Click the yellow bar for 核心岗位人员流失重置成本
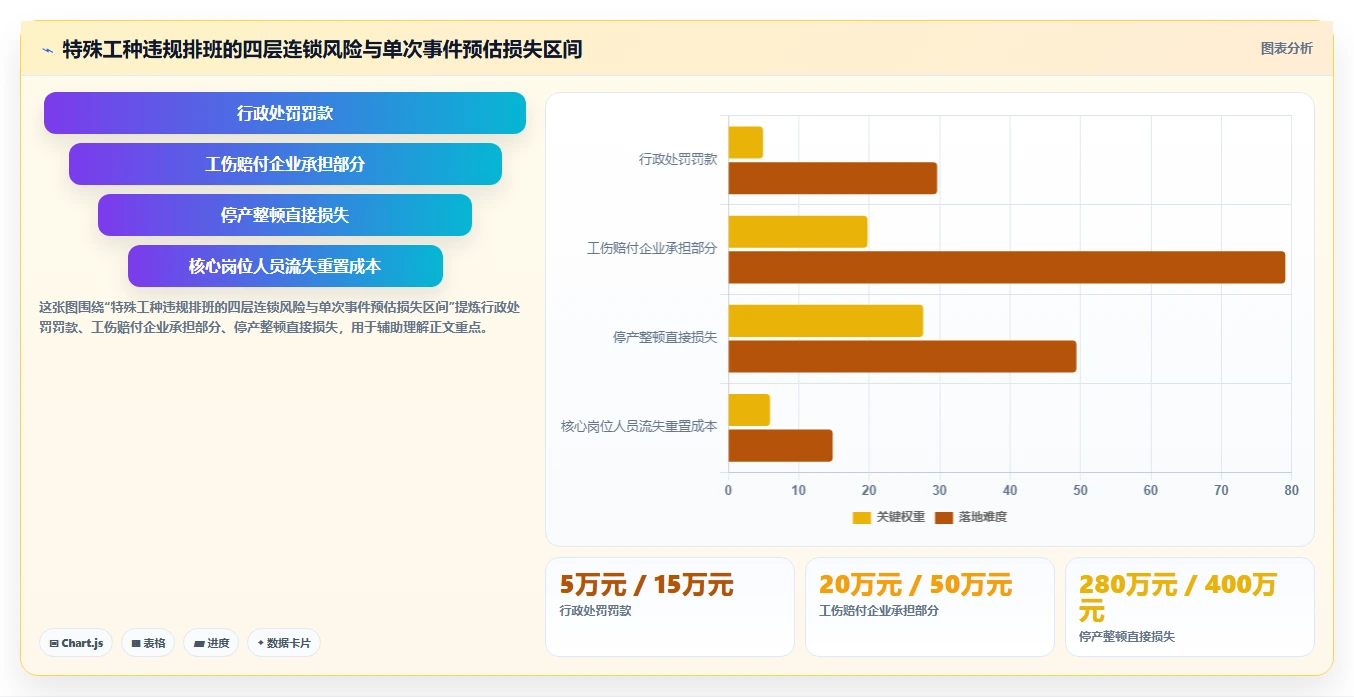 click(749, 410)
